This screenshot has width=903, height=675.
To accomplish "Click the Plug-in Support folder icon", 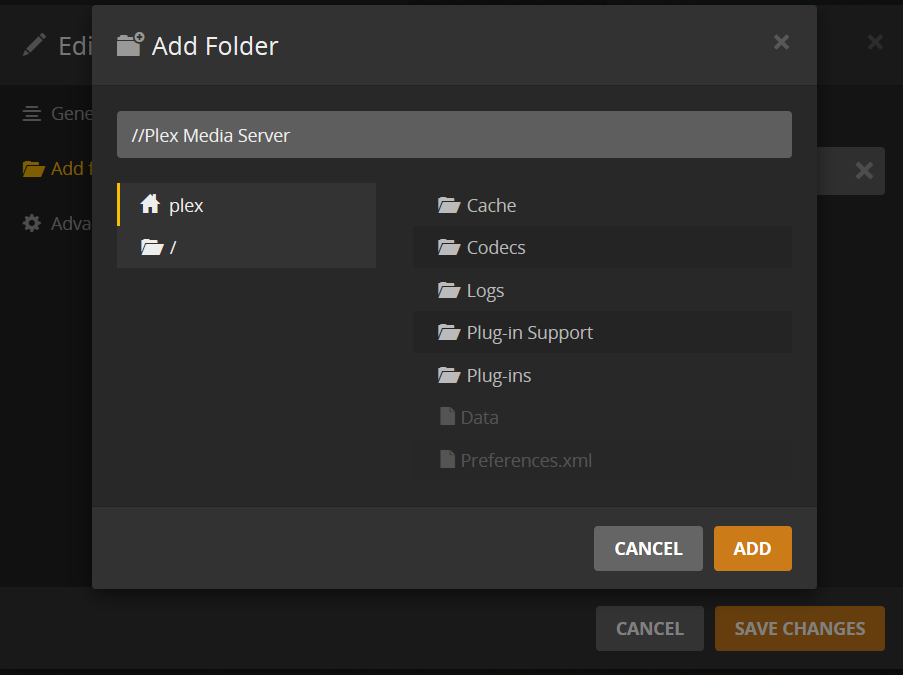I will pos(448,332).
